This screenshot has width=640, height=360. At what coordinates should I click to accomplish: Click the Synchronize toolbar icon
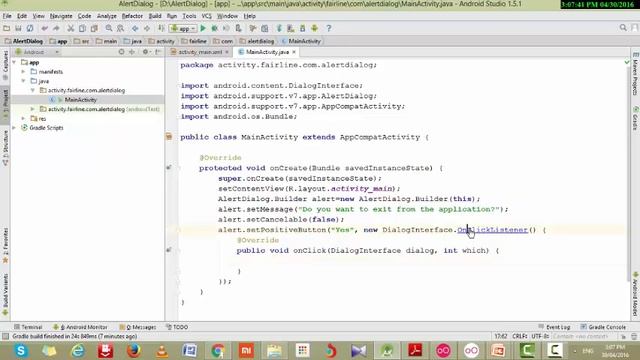coord(30,28)
